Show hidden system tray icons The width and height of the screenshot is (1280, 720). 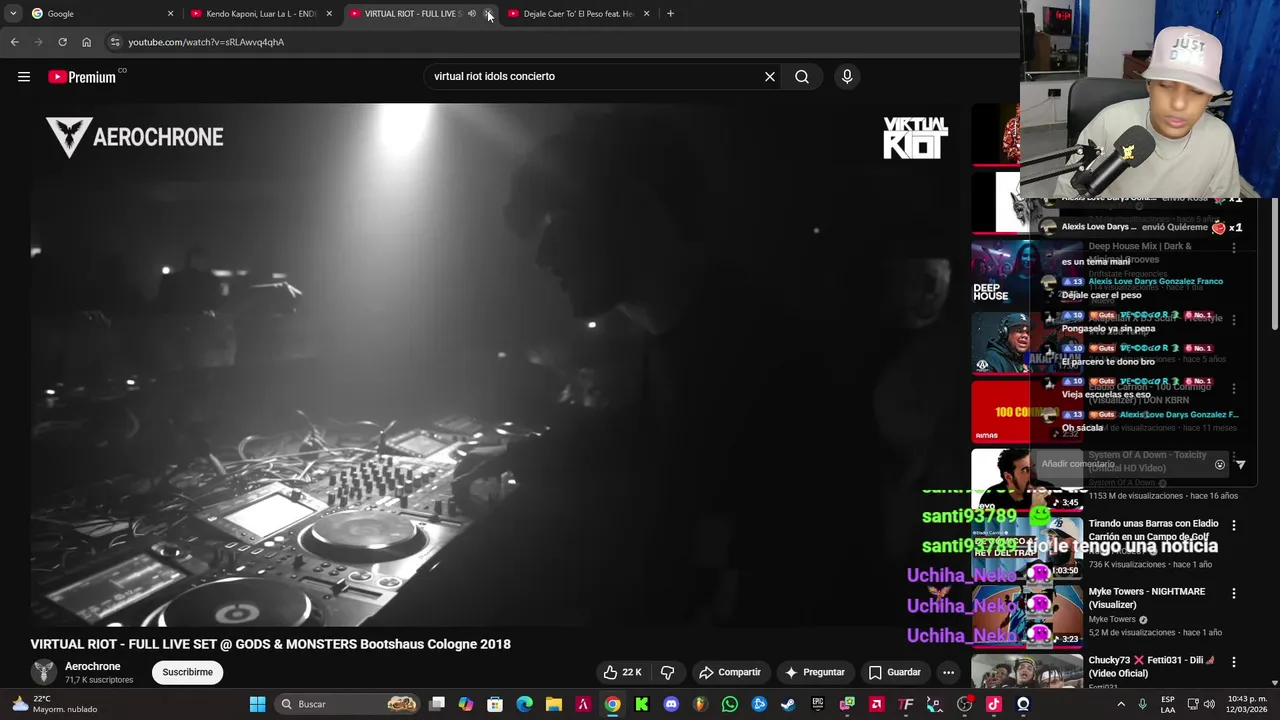[1120, 704]
